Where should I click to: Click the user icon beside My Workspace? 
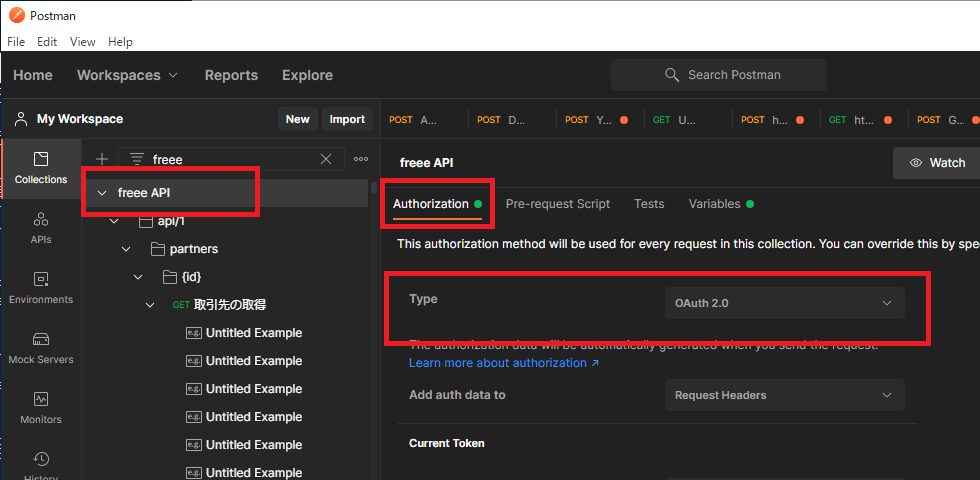pyautogui.click(x=21, y=119)
